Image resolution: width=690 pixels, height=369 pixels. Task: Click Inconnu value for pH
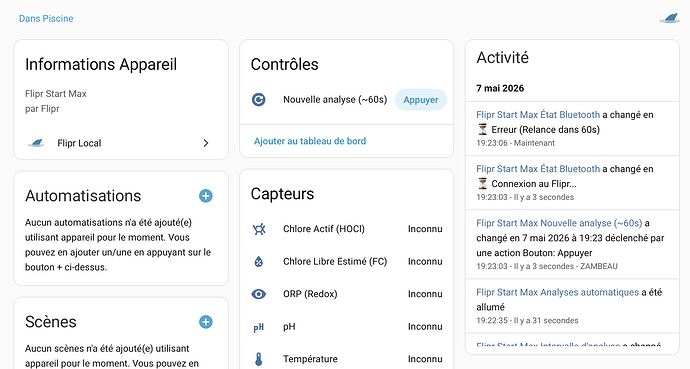[x=425, y=327]
